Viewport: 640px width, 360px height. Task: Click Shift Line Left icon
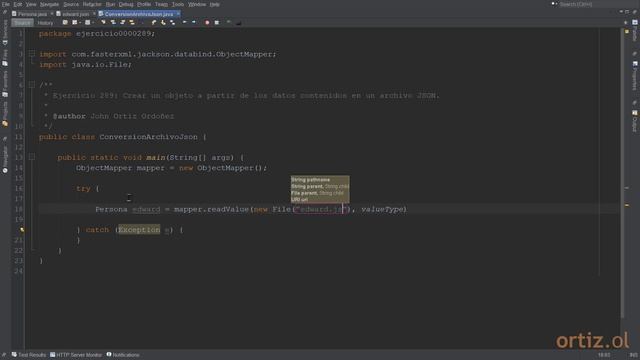click(x=184, y=22)
